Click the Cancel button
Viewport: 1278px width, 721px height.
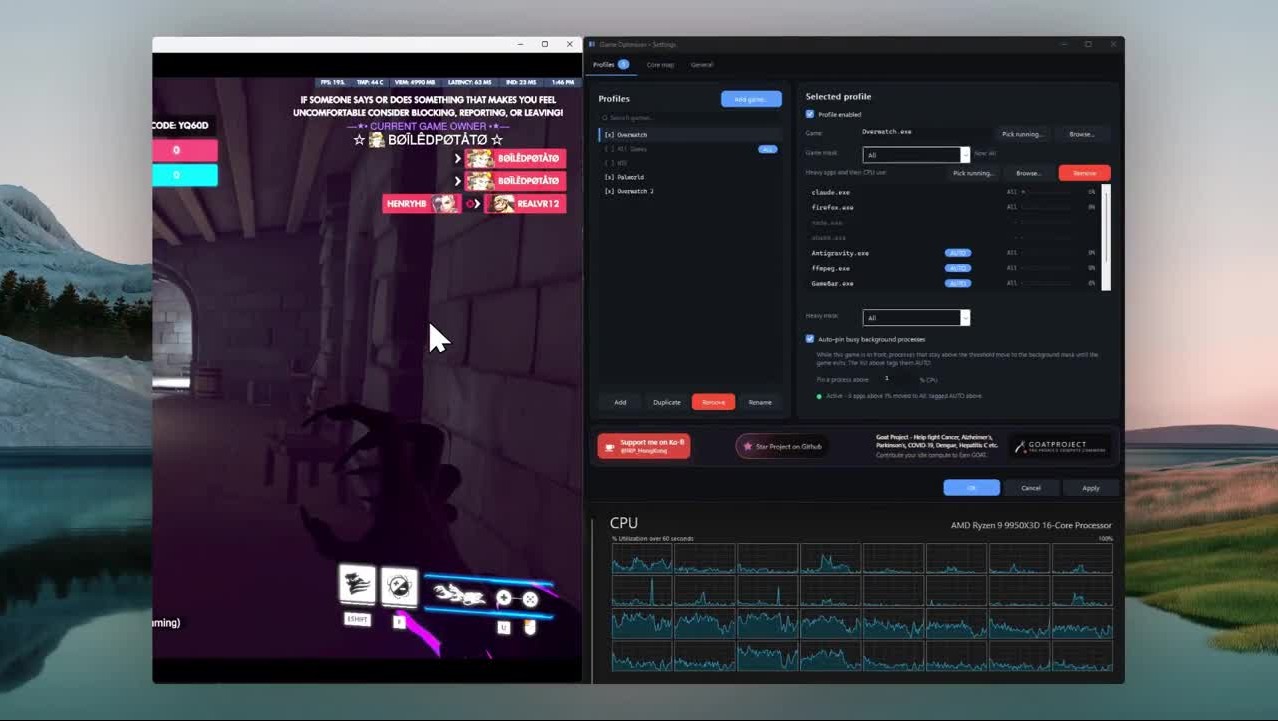point(1031,488)
